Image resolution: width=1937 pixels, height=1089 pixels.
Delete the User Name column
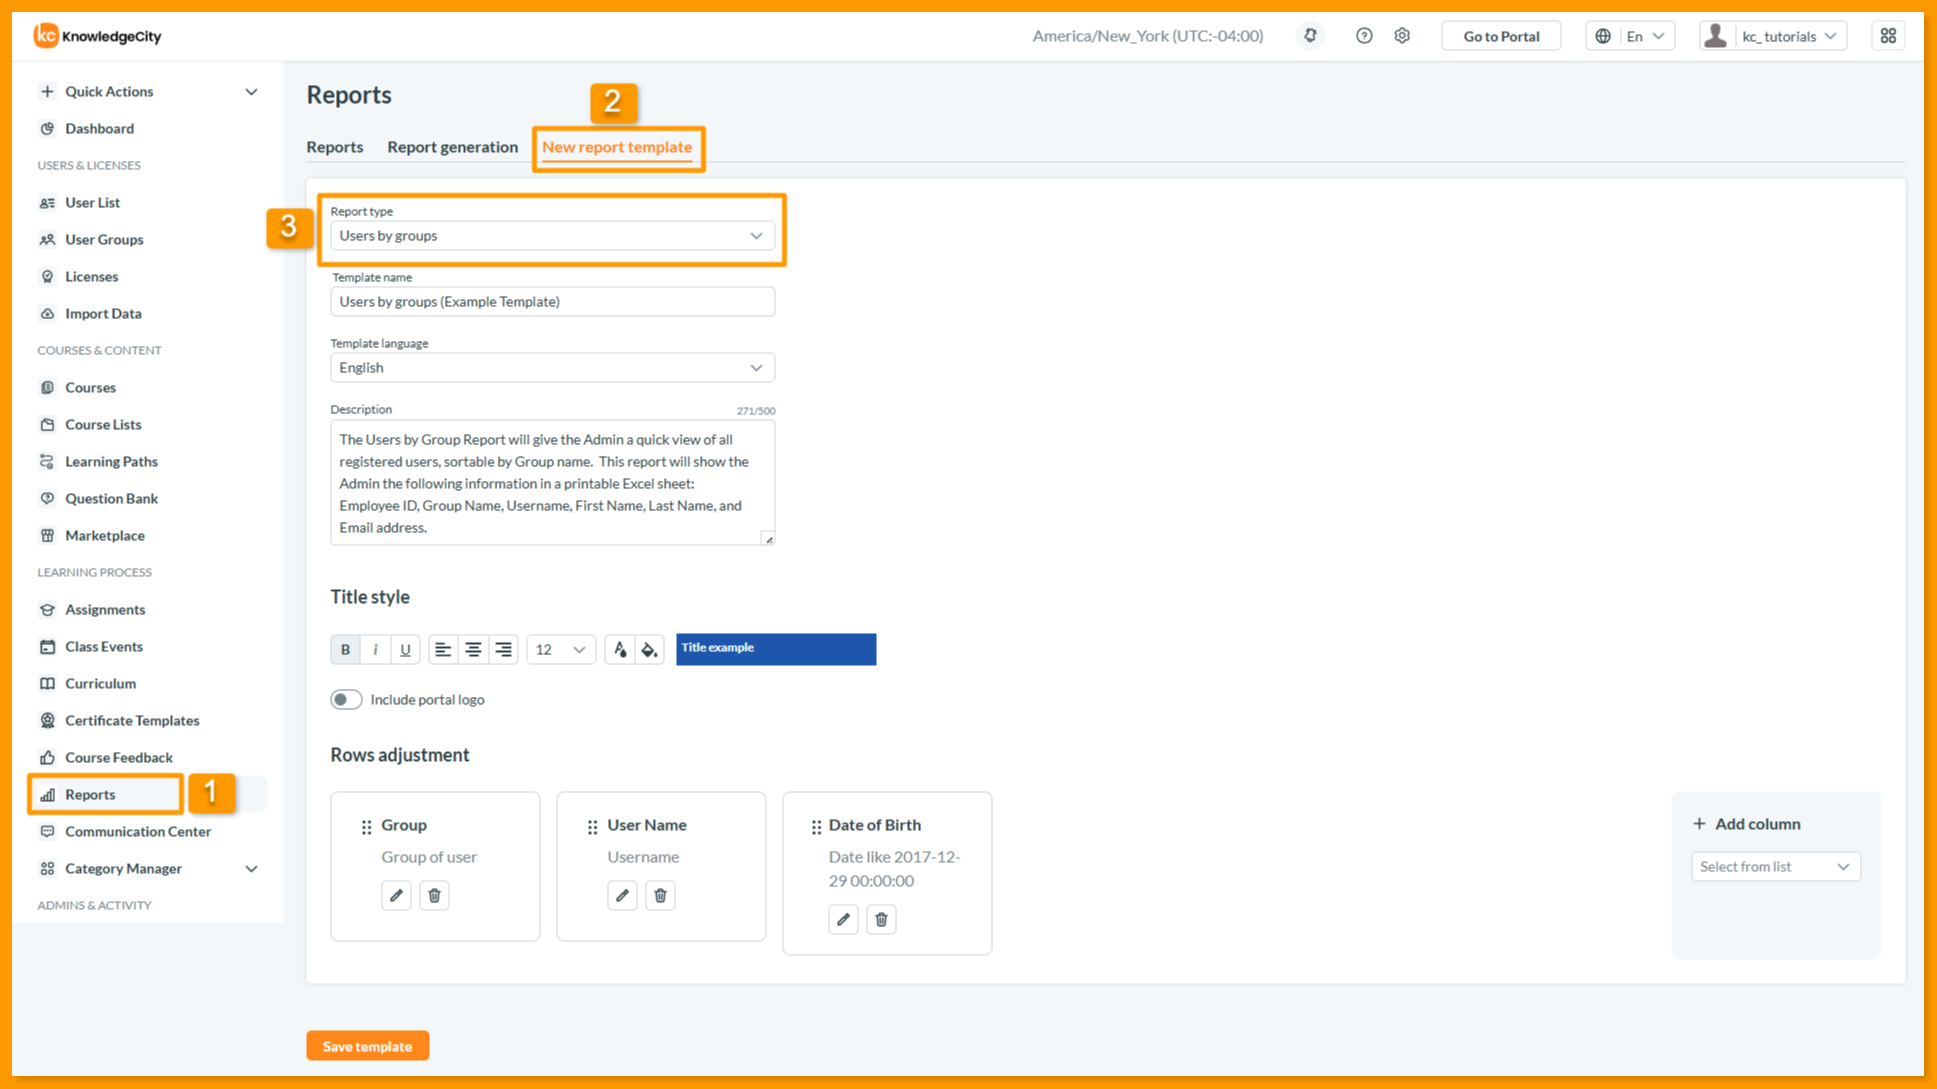(x=660, y=895)
